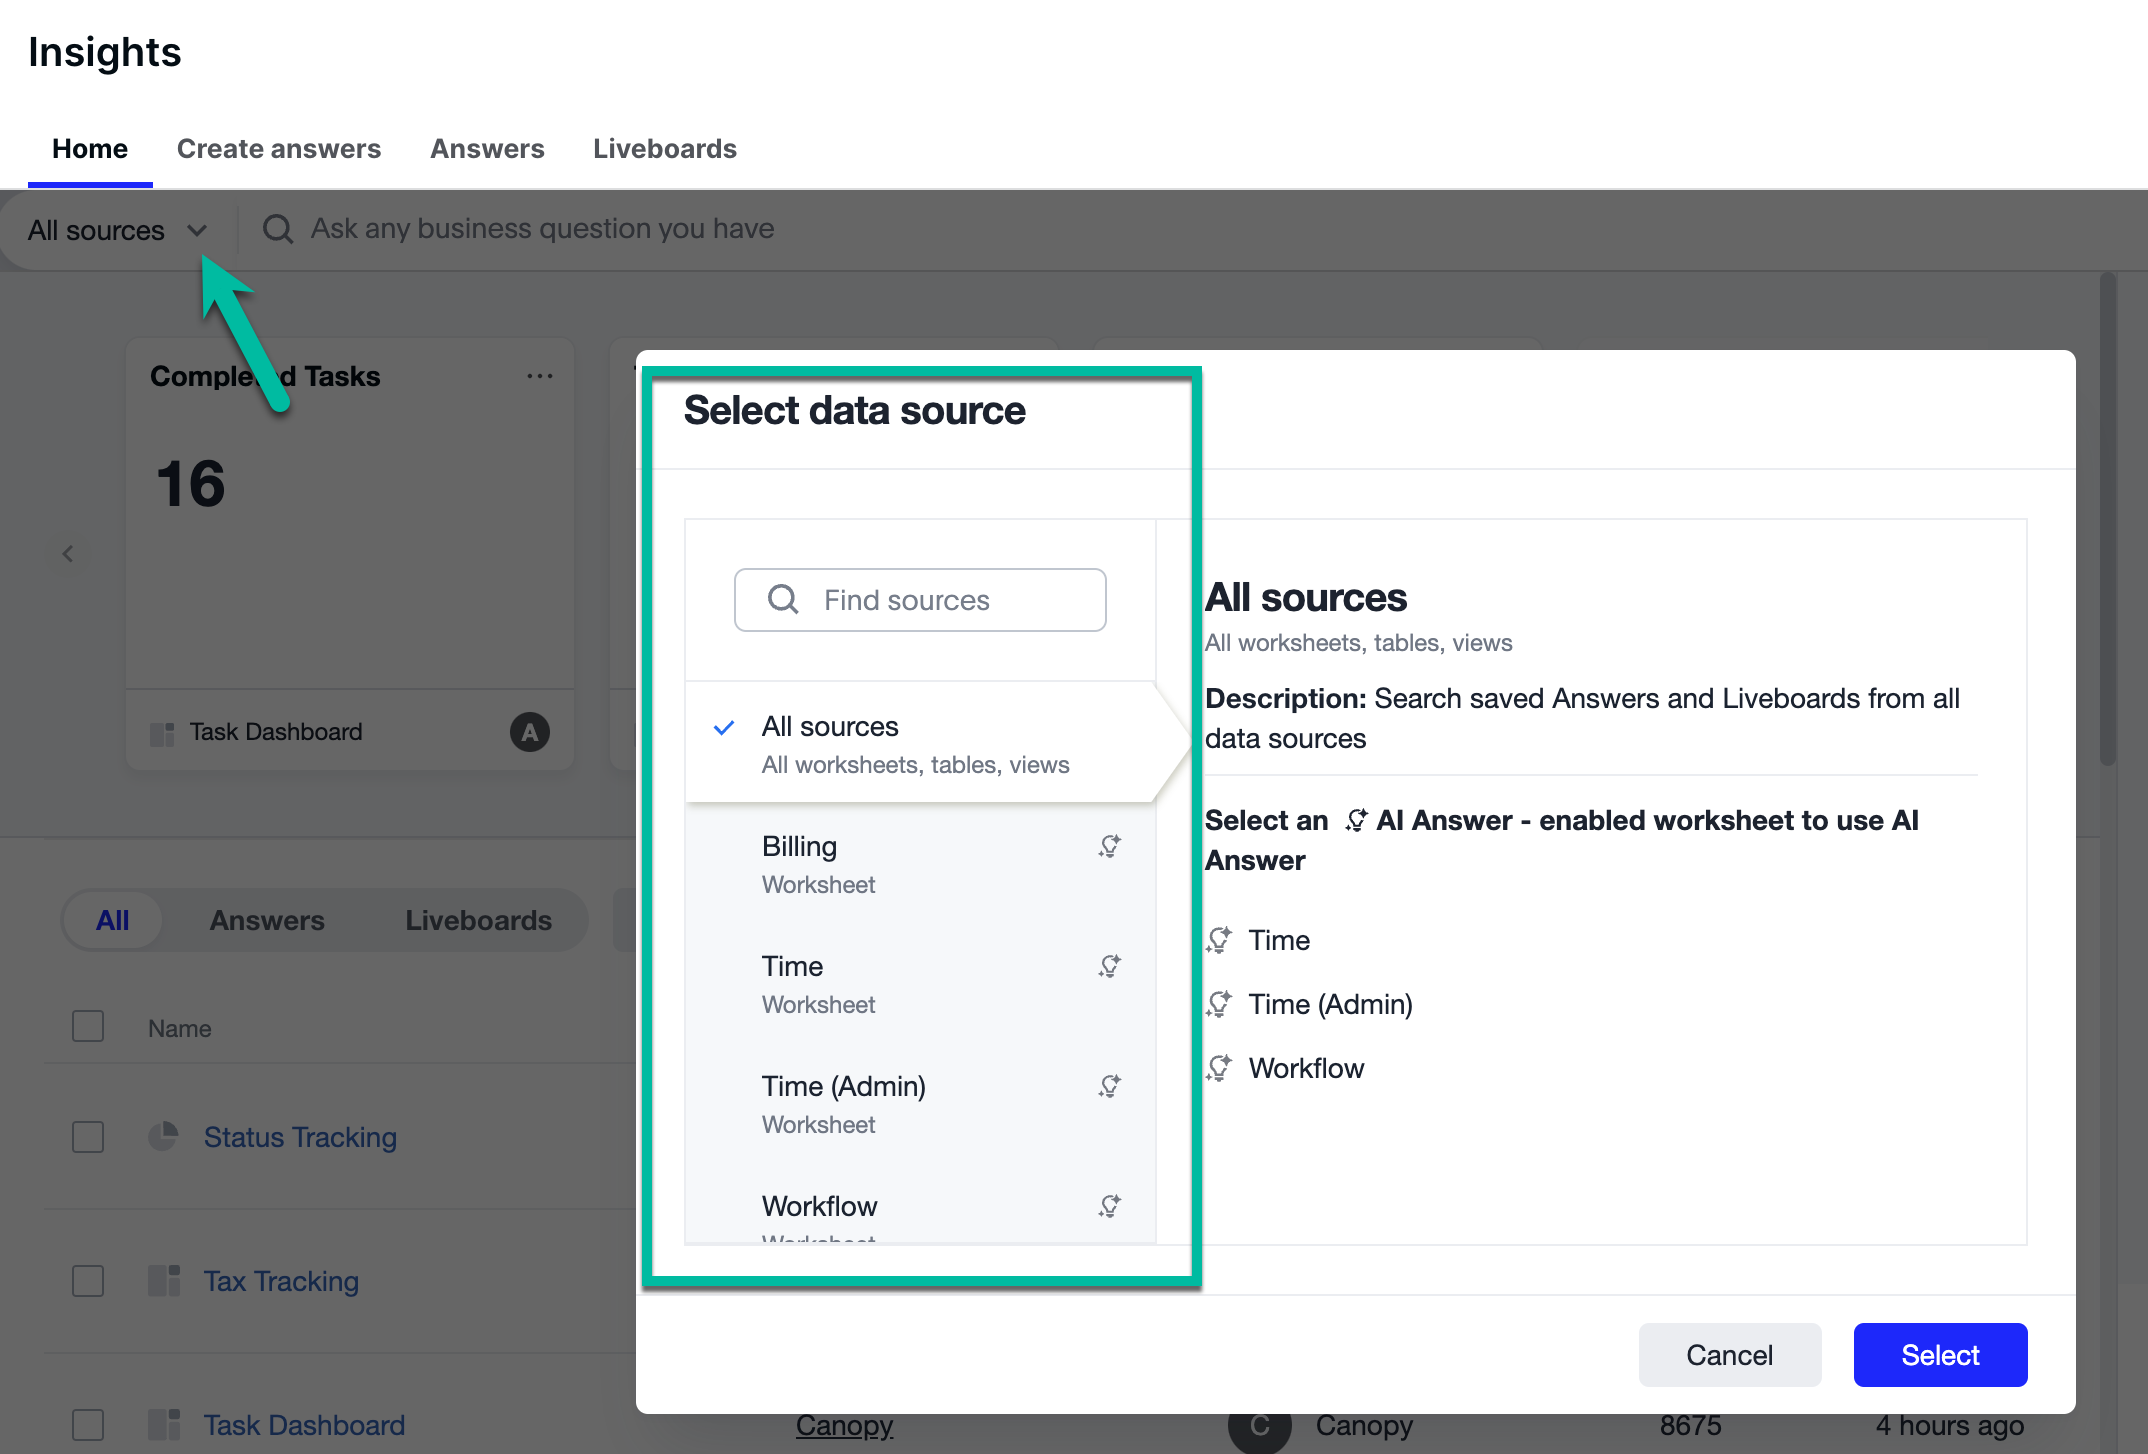Screen dimensions: 2148x1454
Task: Click the page vertical scrollbar
Action: click(x=2107, y=520)
